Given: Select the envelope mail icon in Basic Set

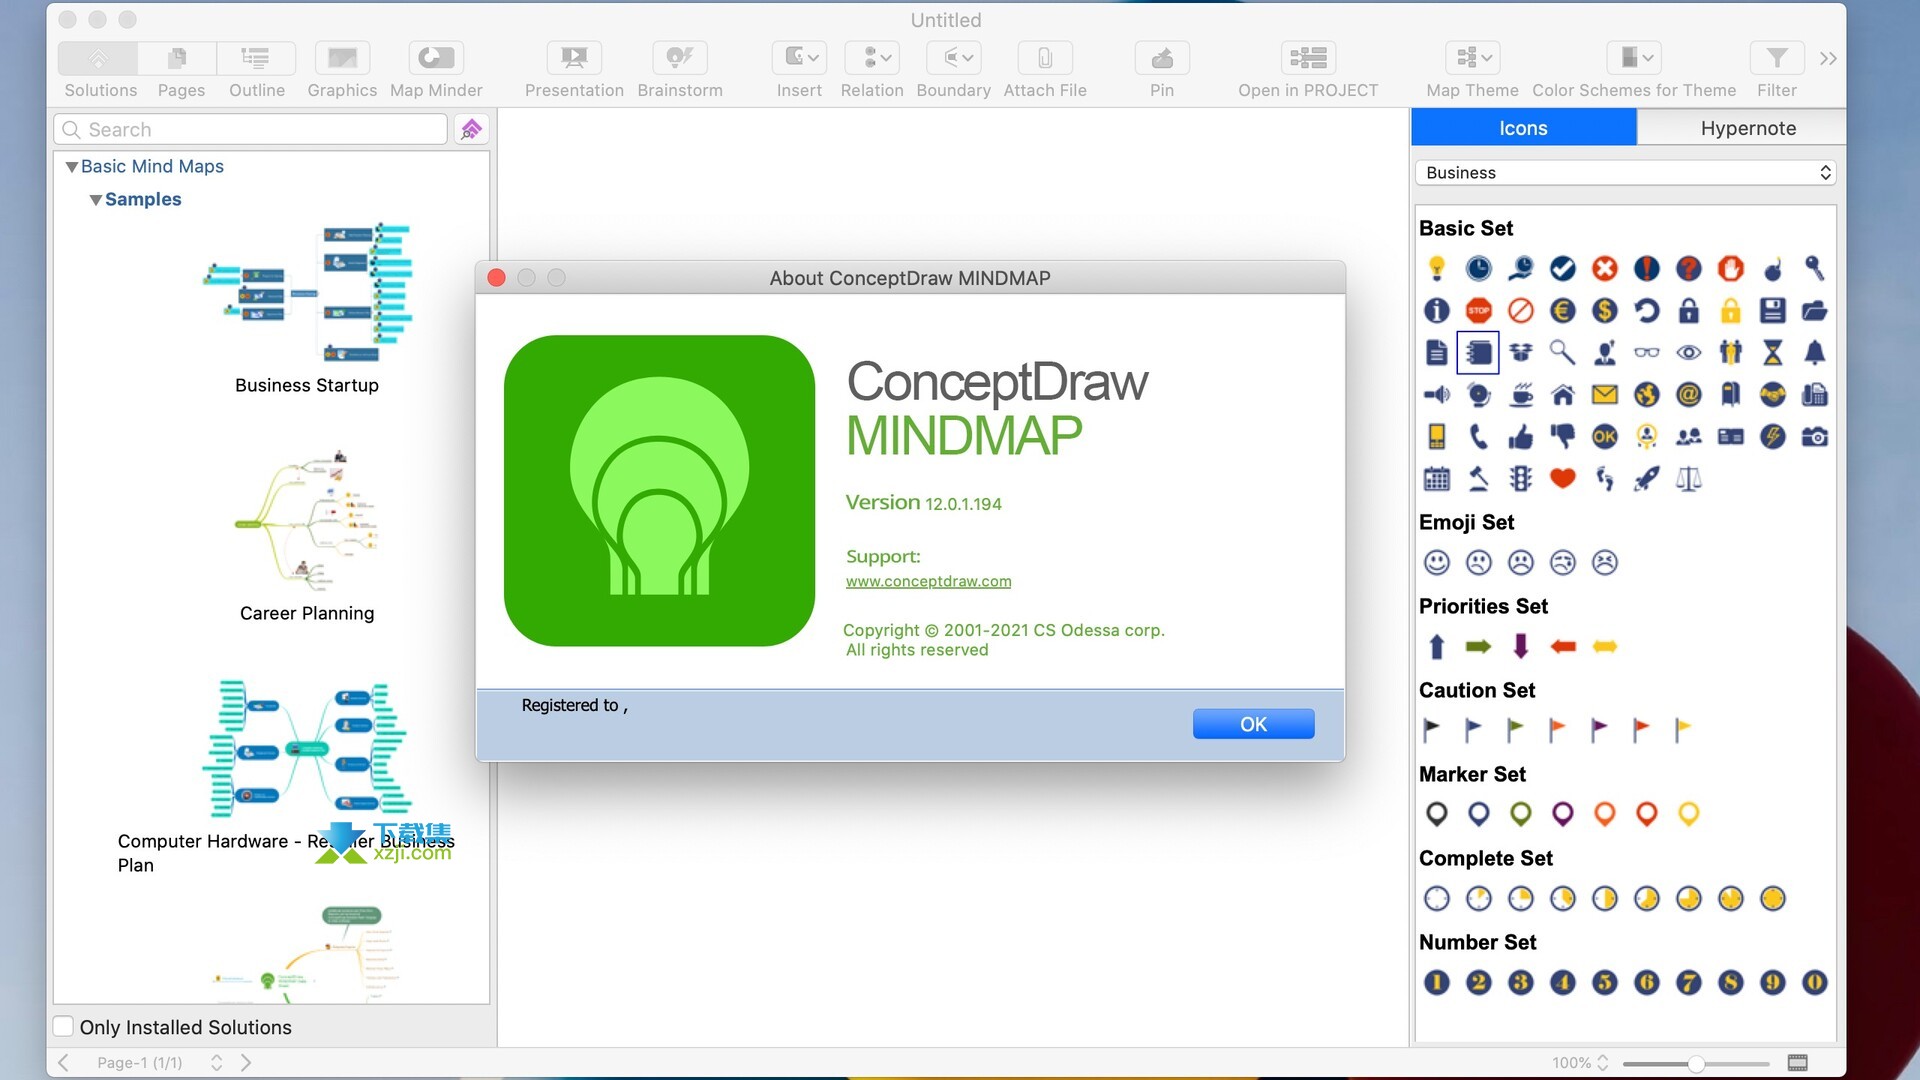Looking at the screenshot, I should point(1605,394).
